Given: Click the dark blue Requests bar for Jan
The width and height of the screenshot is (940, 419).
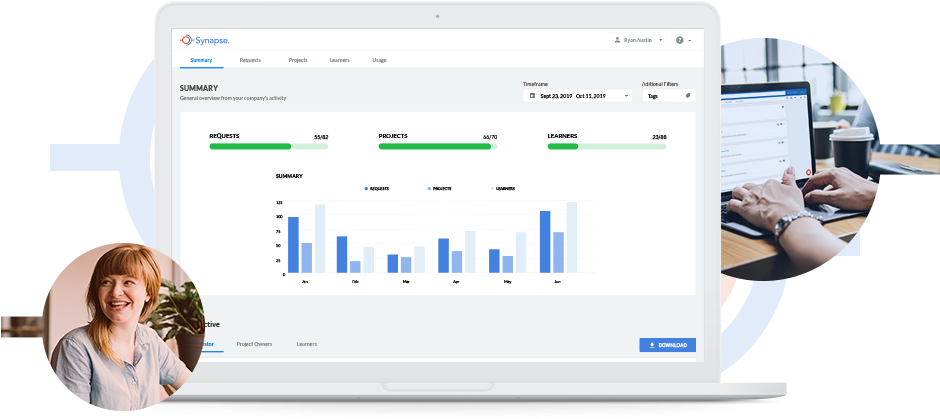Looking at the screenshot, I should (x=293, y=245).
